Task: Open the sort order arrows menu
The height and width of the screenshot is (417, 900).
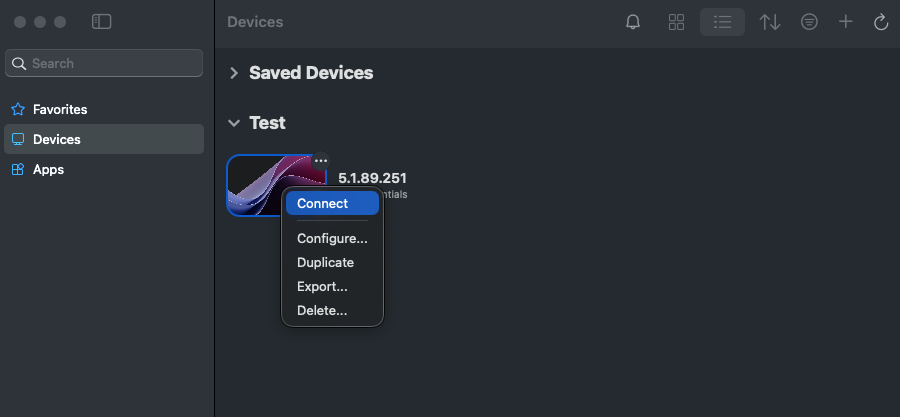Action: click(x=770, y=22)
